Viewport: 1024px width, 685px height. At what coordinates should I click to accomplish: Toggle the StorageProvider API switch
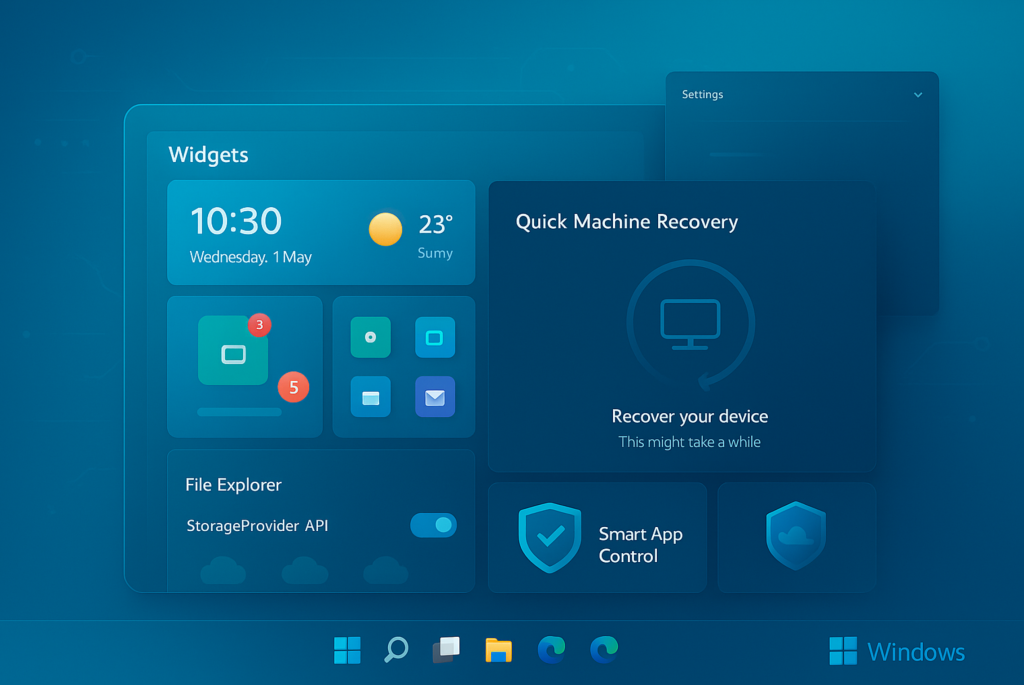coord(433,525)
